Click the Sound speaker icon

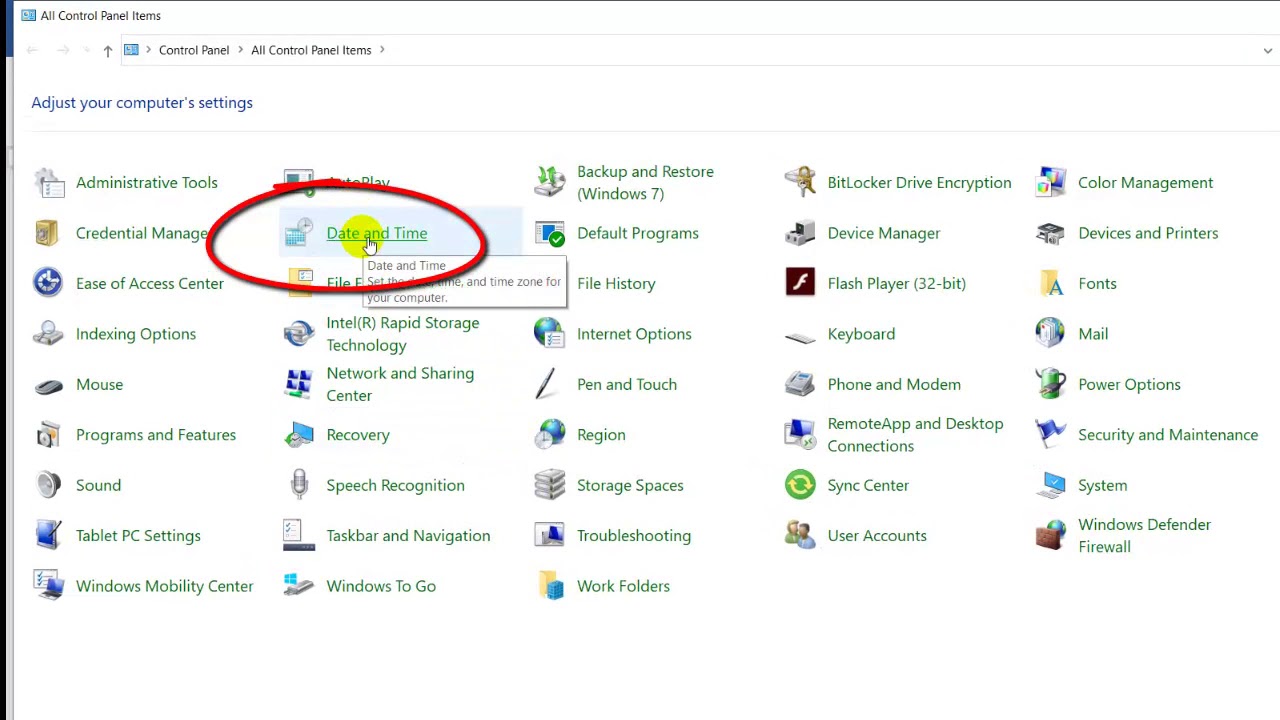(48, 485)
